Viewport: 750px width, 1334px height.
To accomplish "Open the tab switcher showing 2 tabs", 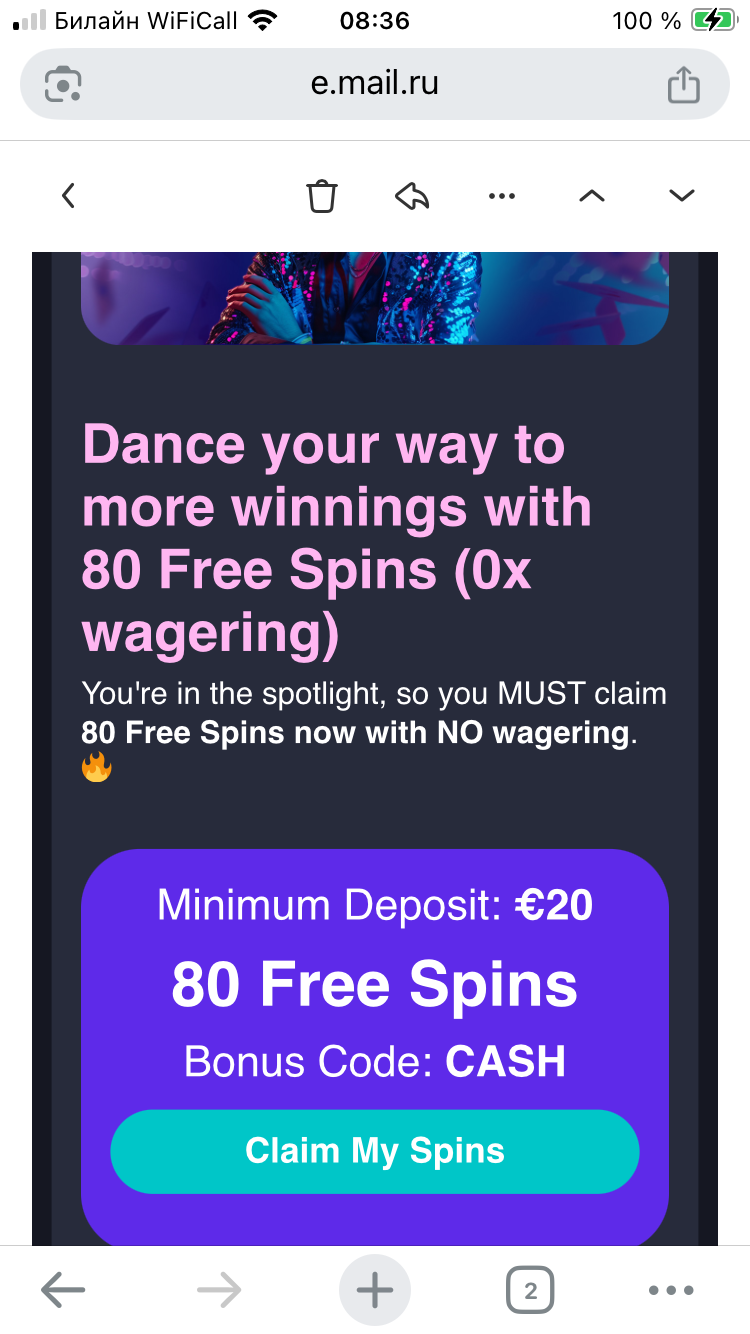I will click(530, 1291).
